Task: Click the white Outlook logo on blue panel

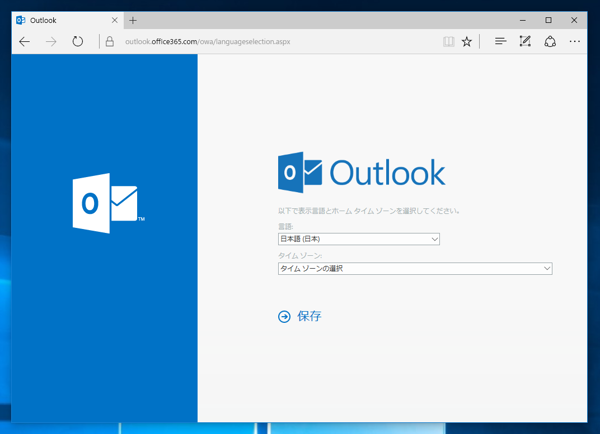Action: click(x=109, y=203)
